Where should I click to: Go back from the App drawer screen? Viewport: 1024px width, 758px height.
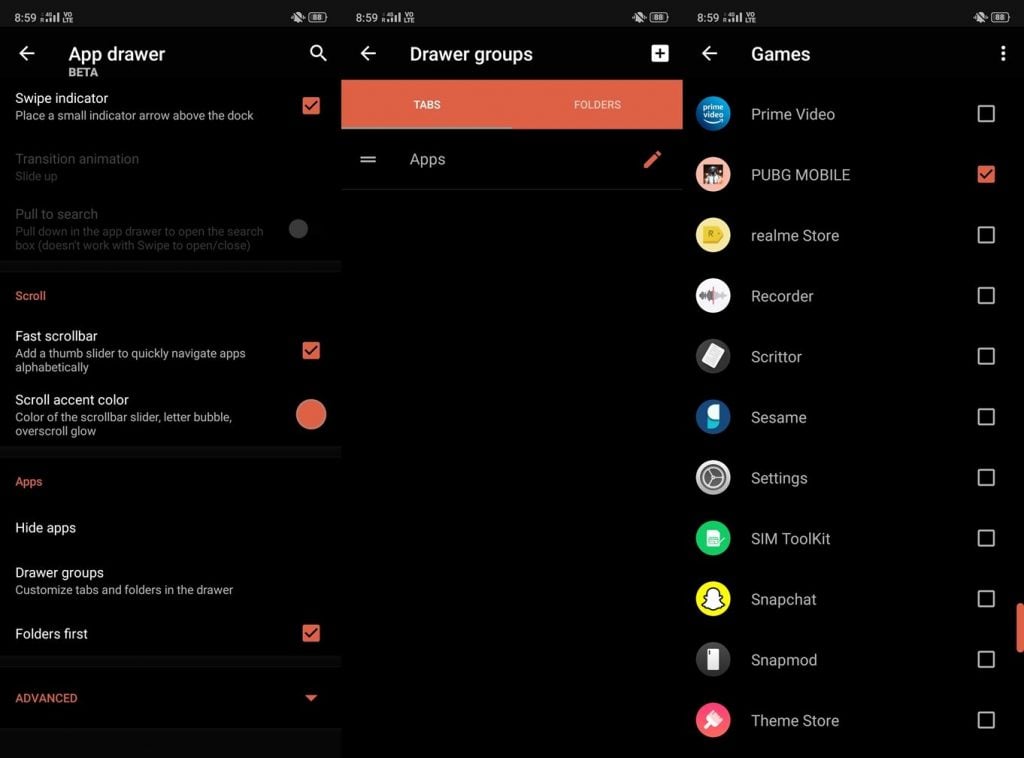click(27, 54)
